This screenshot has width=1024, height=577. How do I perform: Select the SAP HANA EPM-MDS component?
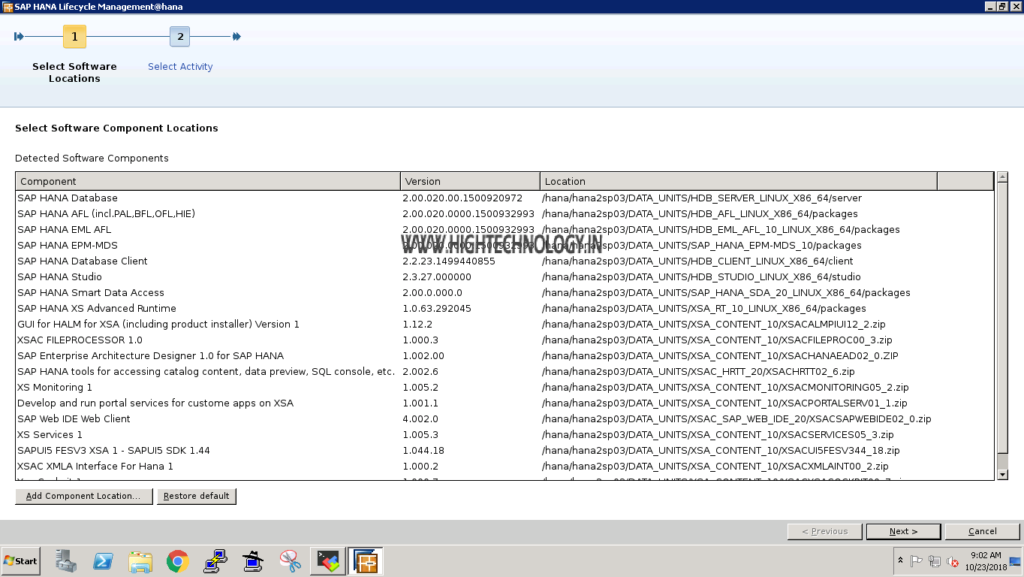pyautogui.click(x=505, y=245)
